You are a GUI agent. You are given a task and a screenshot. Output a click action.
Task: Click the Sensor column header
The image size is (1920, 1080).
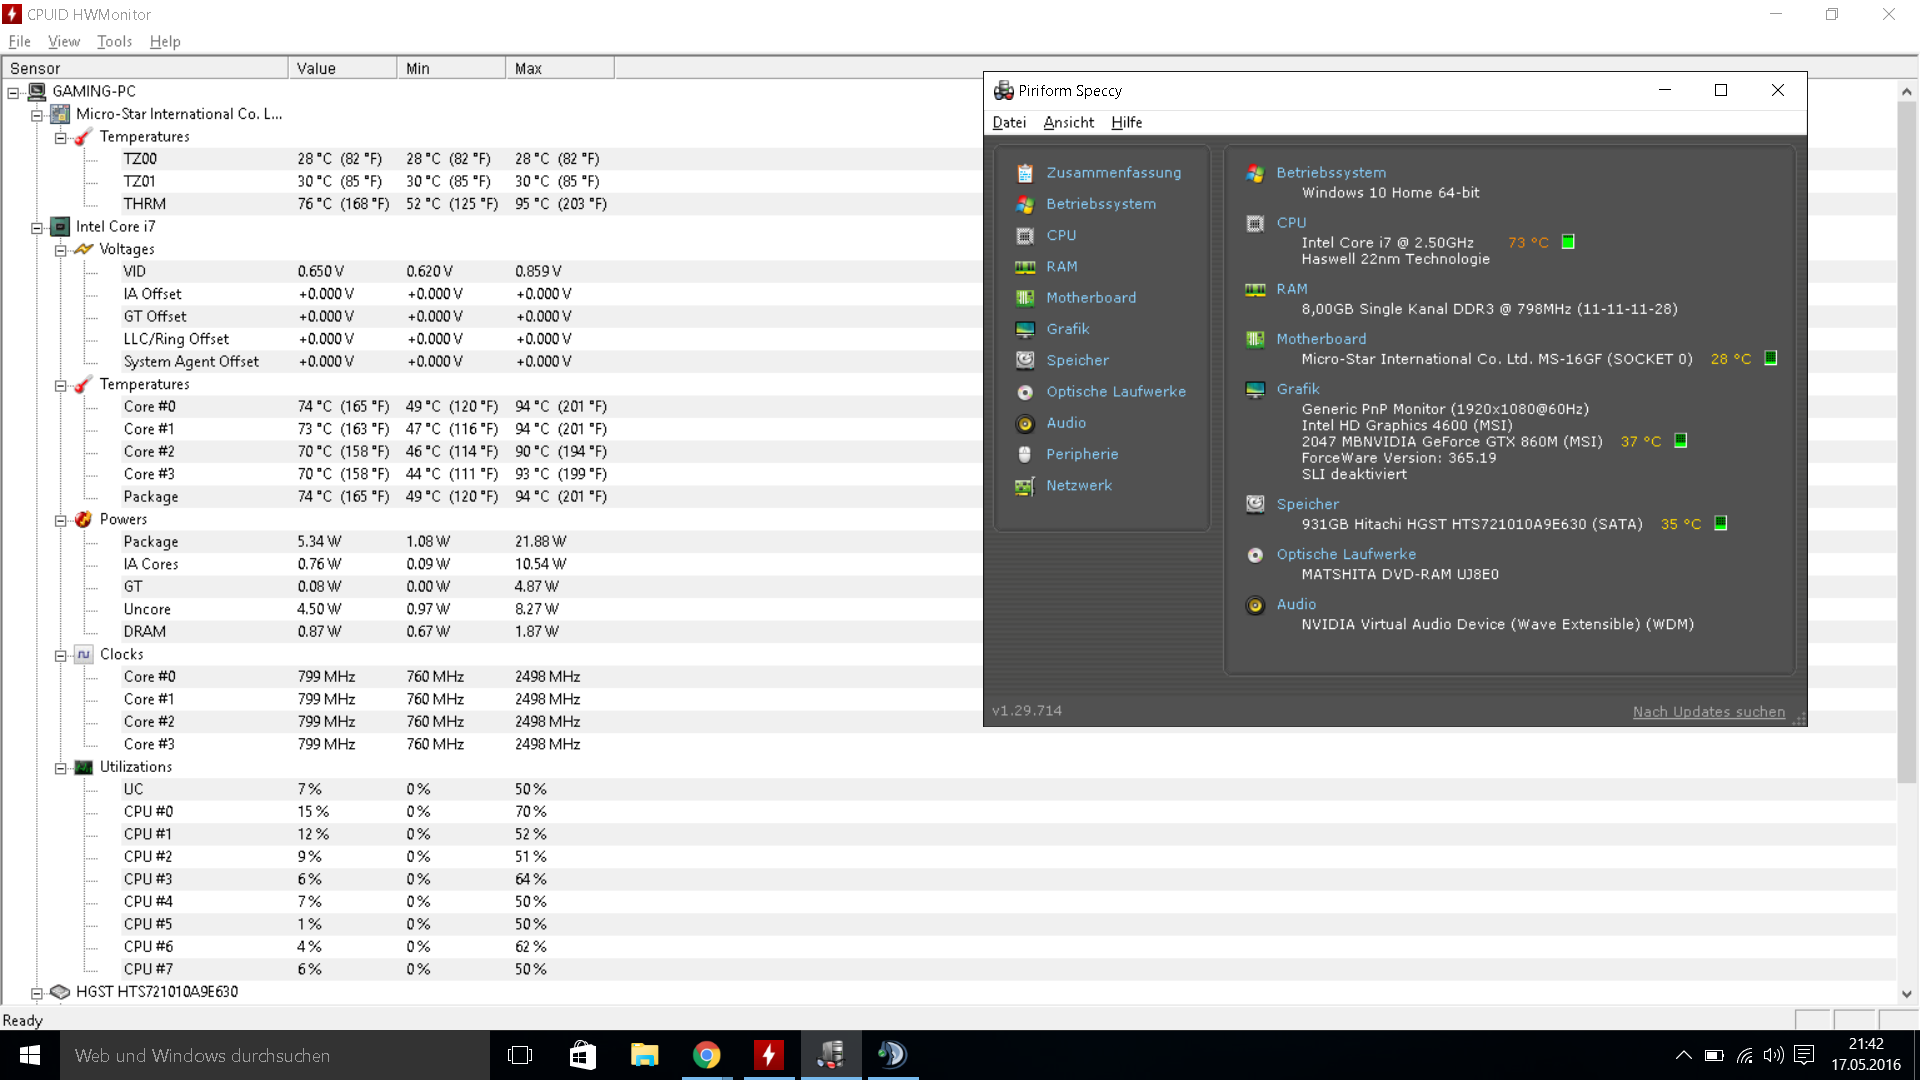(145, 68)
